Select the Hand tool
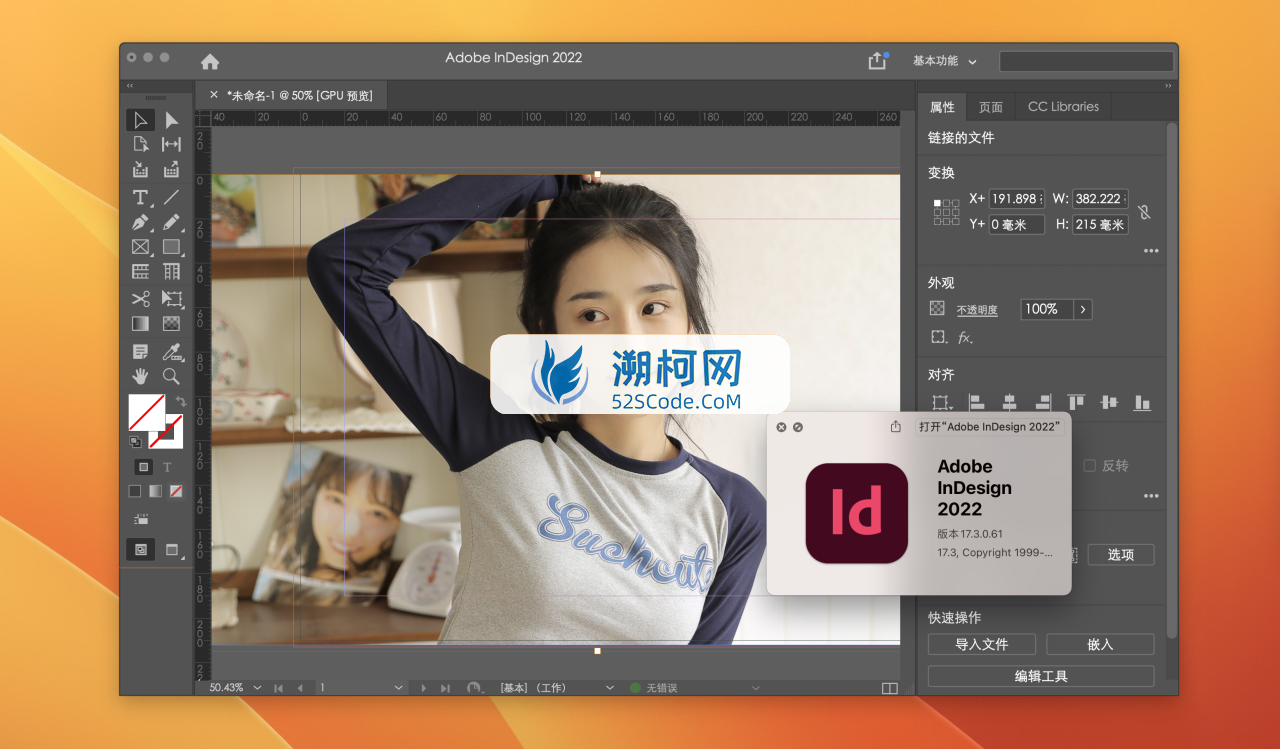Viewport: 1280px width, 749px height. pos(140,376)
